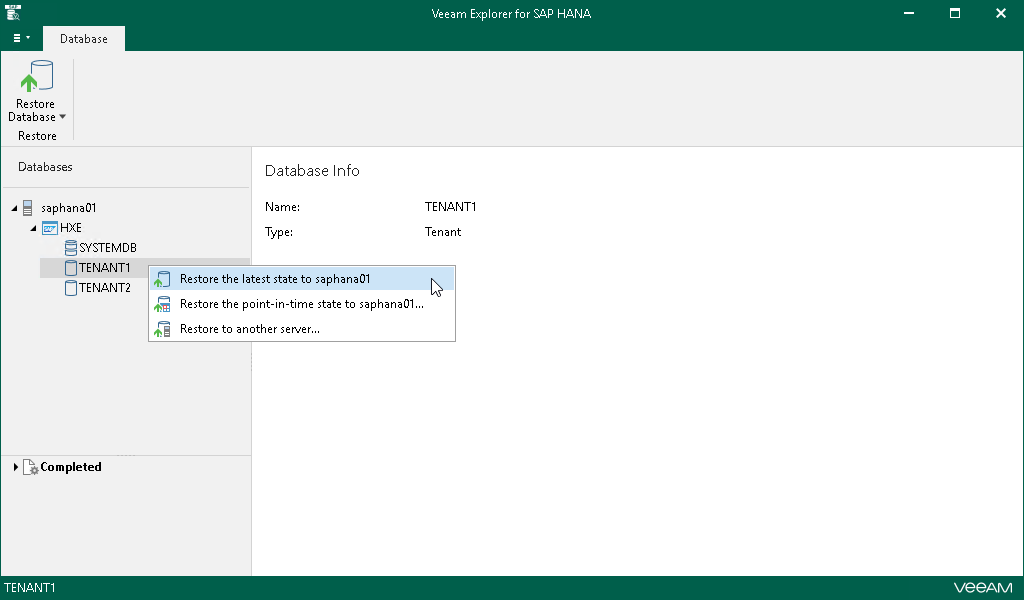Open the main application menu button
1024x600 pixels.
click(21, 38)
